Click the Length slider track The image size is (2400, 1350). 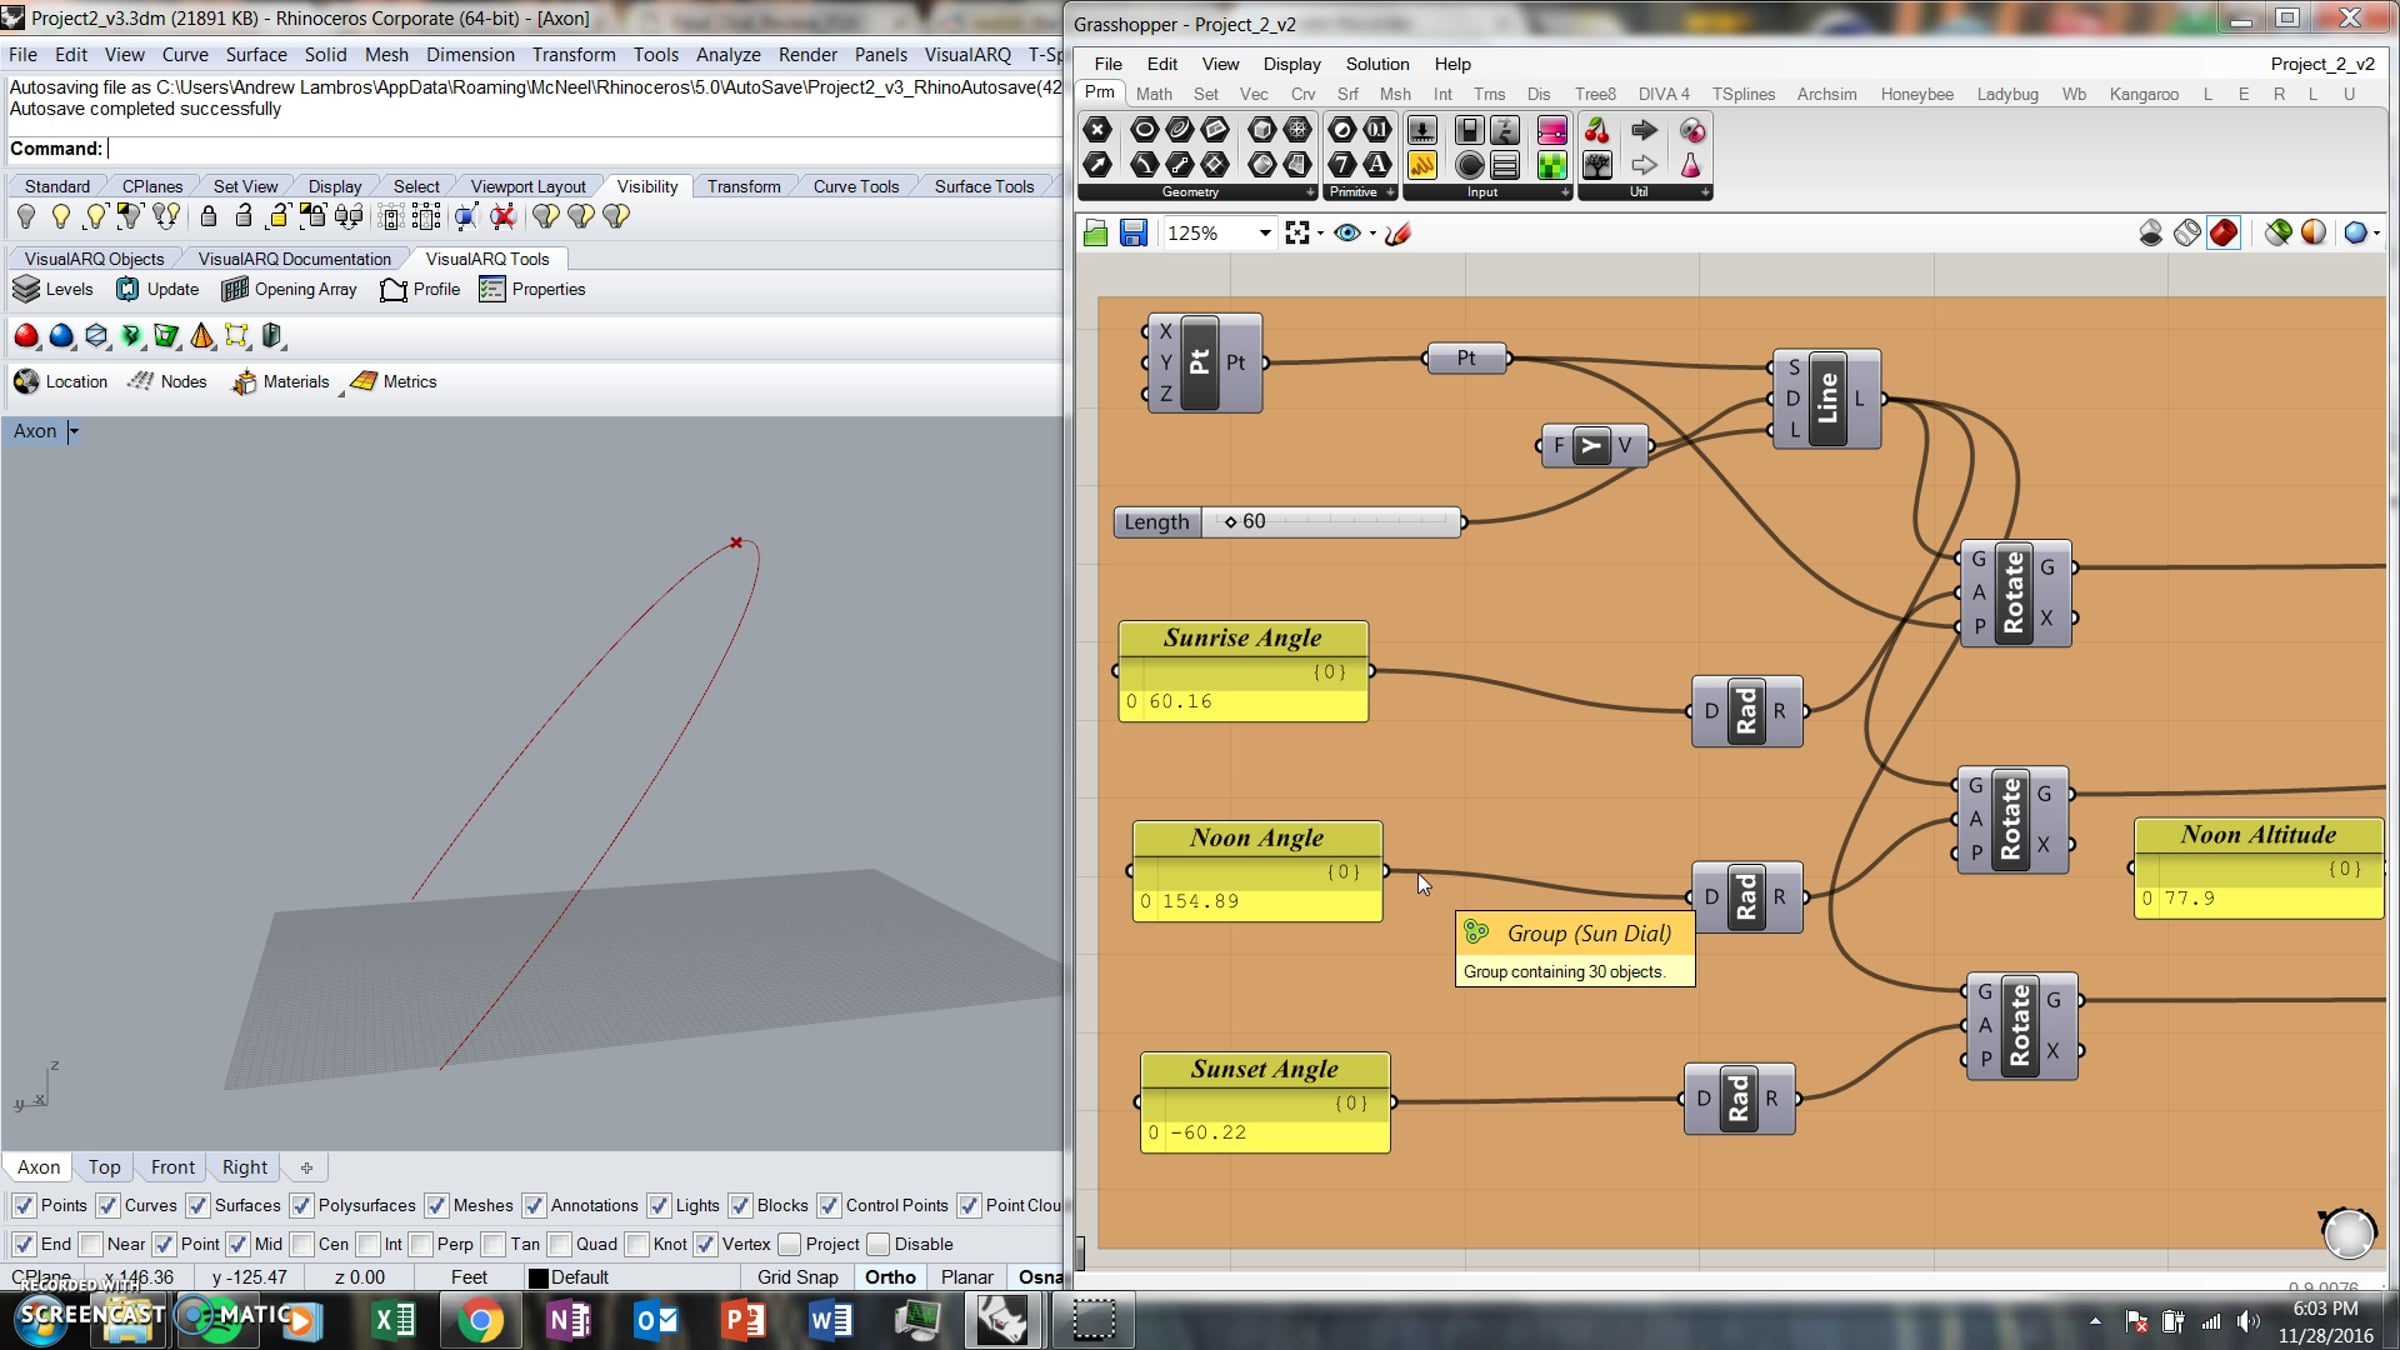[x=1330, y=521]
